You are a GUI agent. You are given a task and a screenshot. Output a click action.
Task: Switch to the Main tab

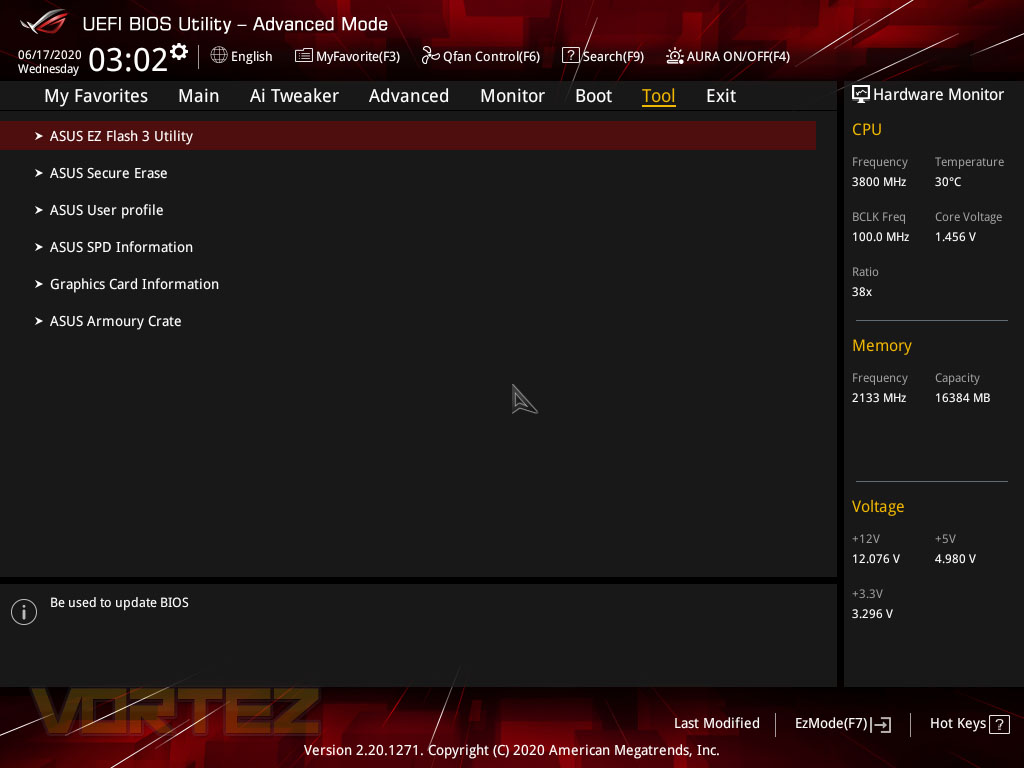click(x=199, y=96)
